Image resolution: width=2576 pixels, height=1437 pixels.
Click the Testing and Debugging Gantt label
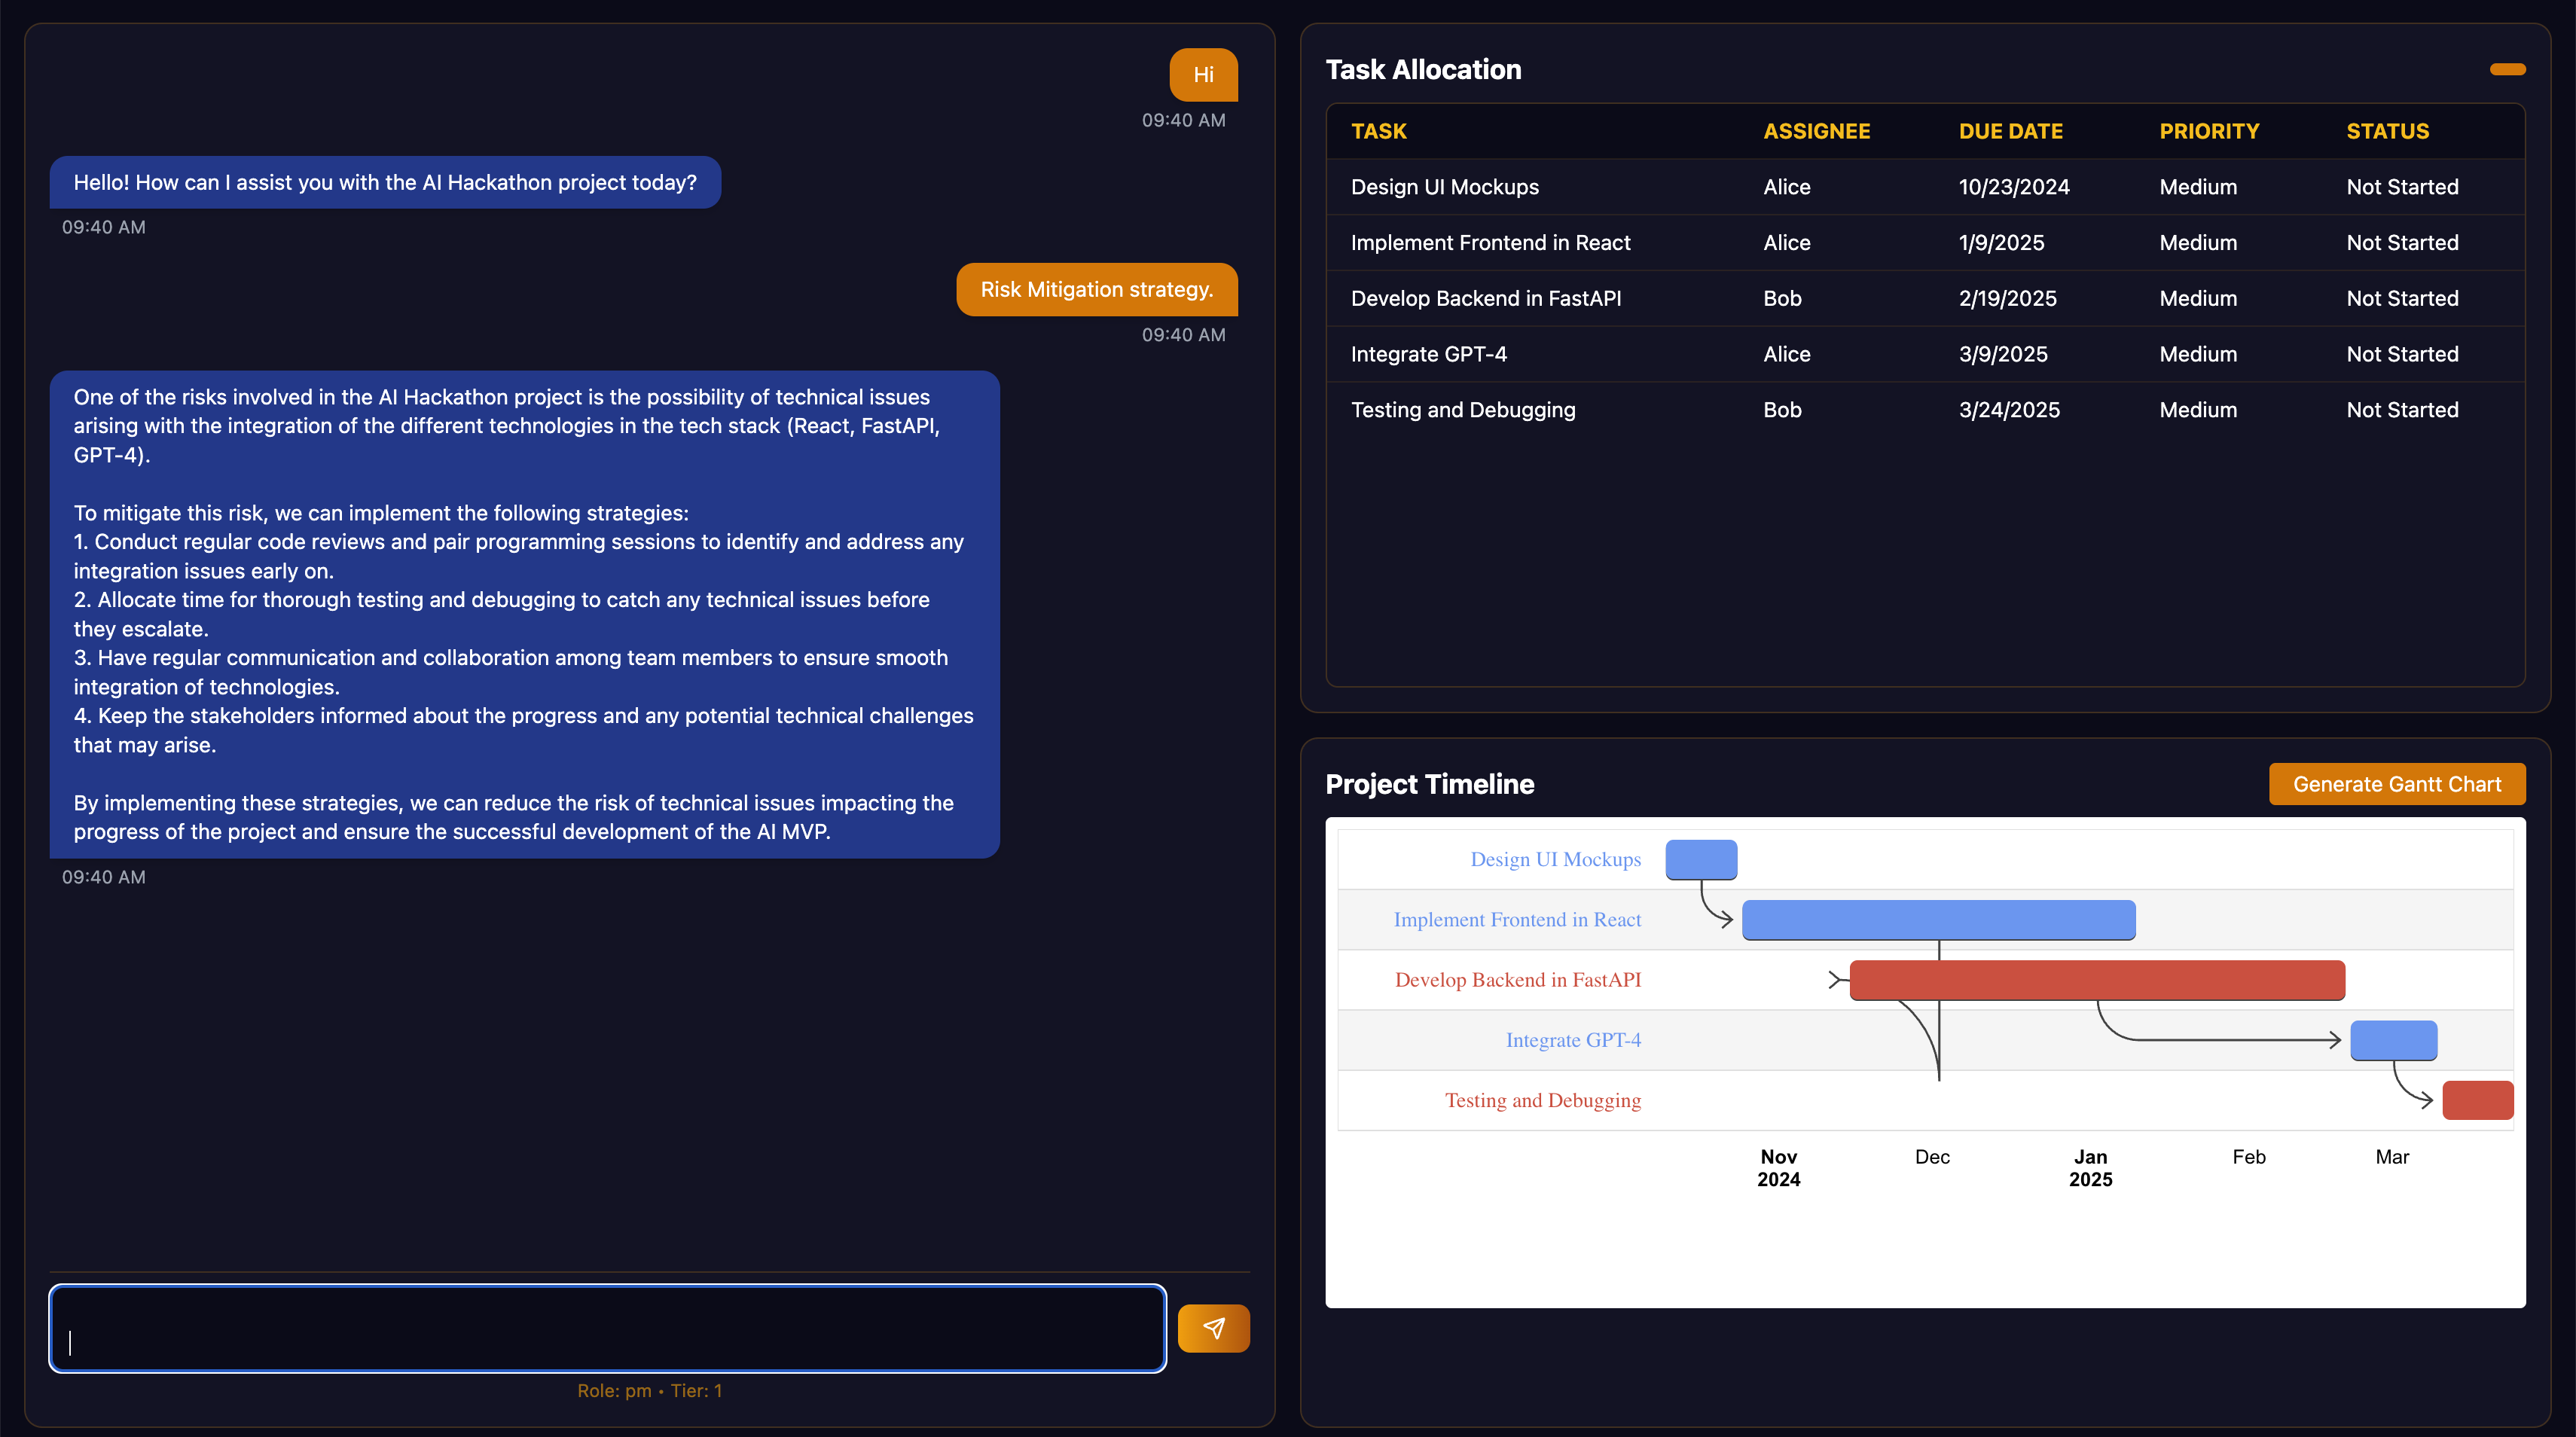pyautogui.click(x=1542, y=1100)
